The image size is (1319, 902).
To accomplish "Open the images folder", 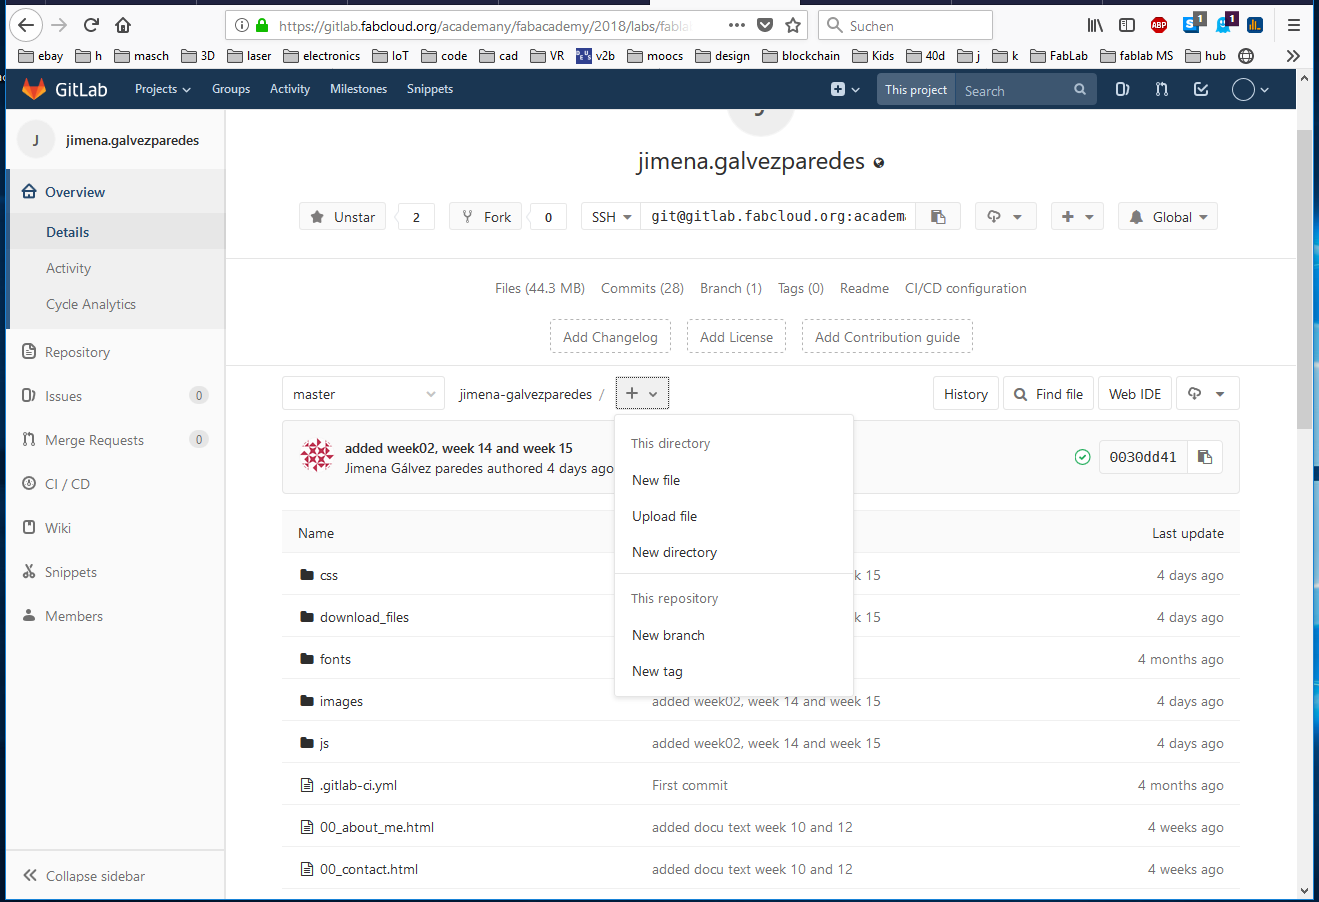I will pyautogui.click(x=341, y=701).
